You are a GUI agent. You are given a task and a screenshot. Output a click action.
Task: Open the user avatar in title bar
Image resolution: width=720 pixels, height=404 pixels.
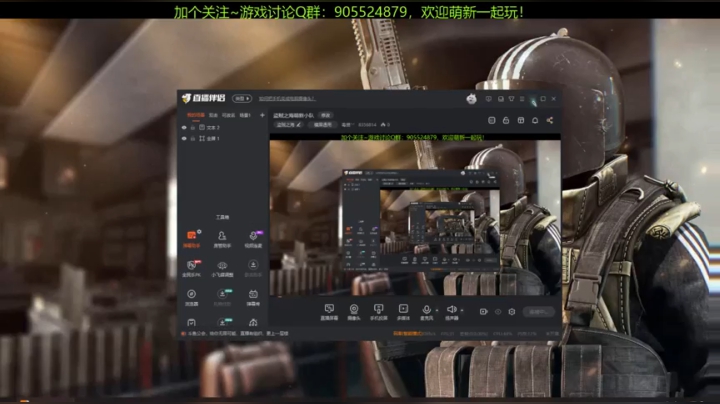point(471,98)
